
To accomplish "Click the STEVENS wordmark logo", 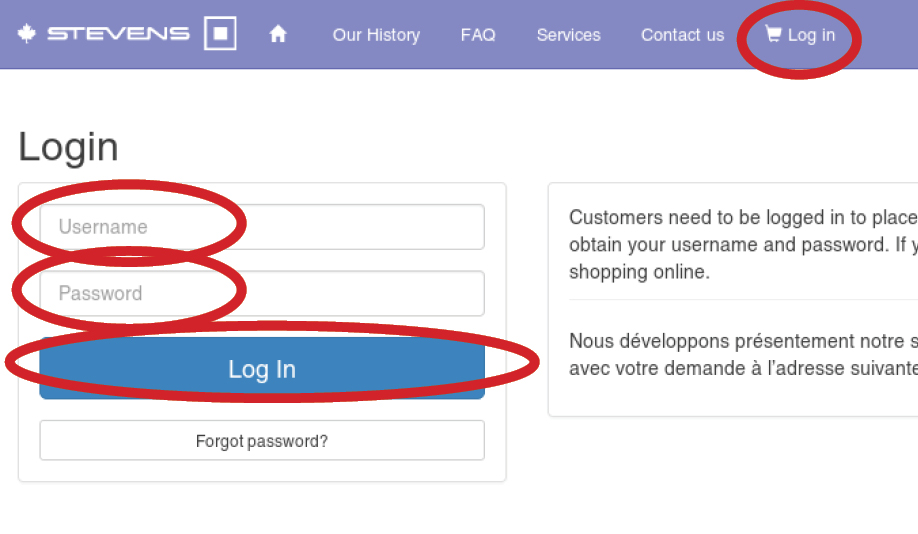I will 118,33.
